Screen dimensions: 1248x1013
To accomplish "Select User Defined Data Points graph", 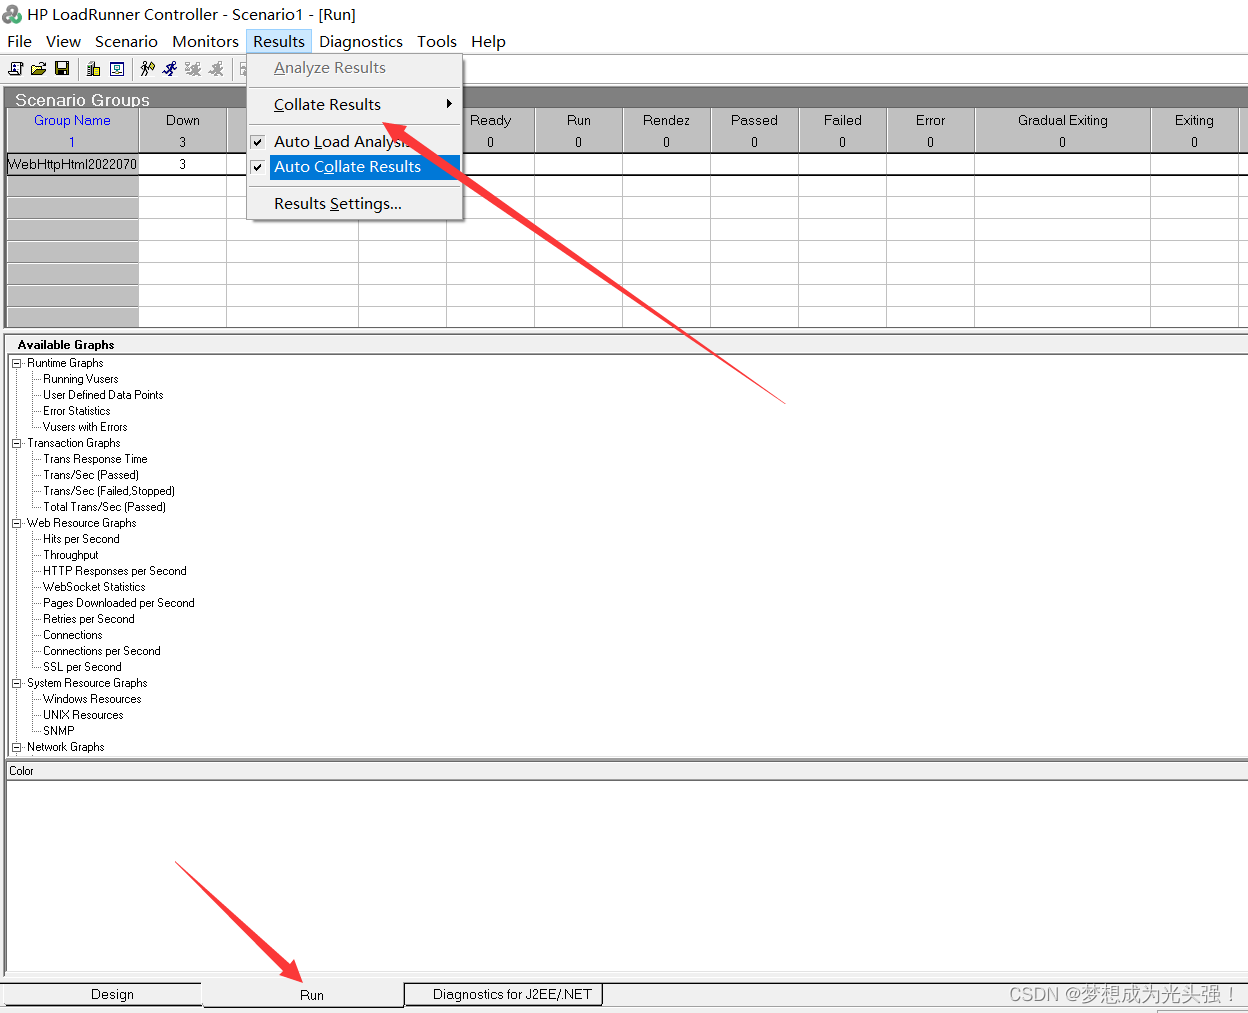I will (103, 395).
